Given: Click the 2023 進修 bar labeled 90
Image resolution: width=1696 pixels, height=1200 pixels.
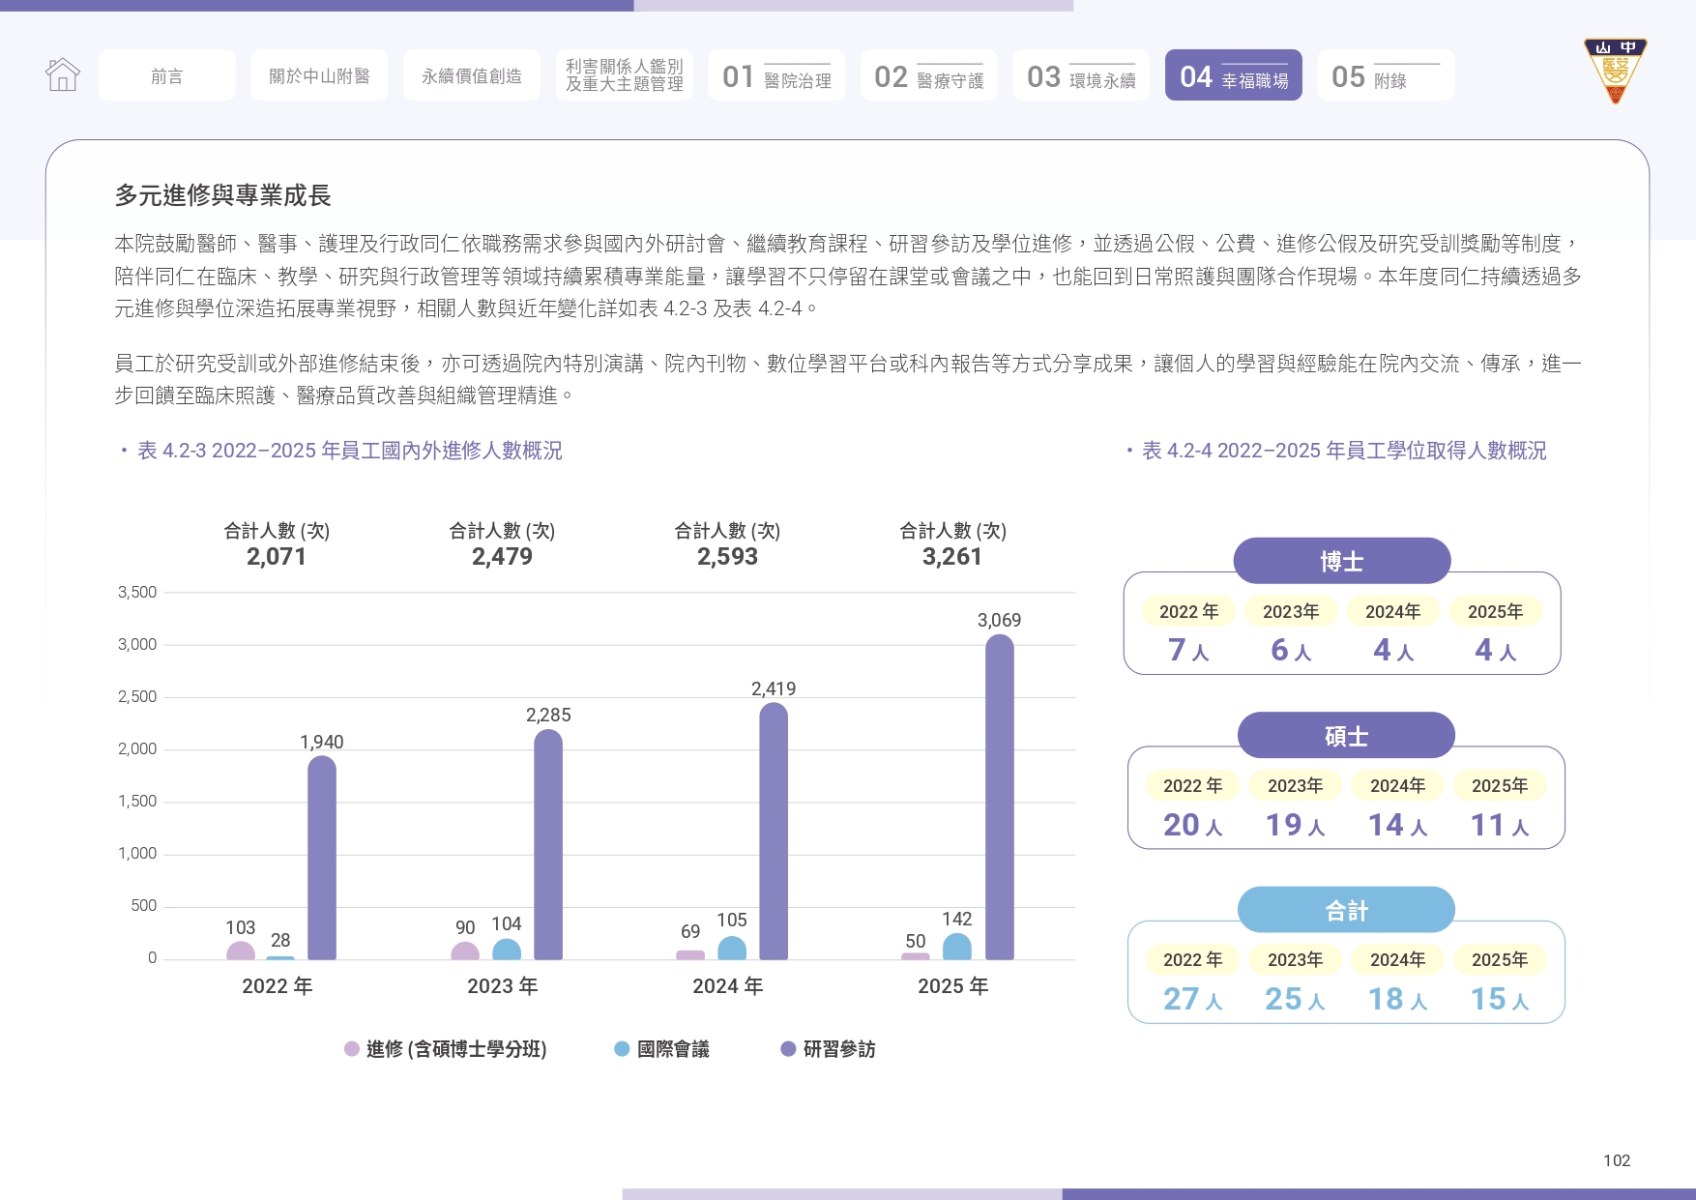Looking at the screenshot, I should click(x=465, y=952).
